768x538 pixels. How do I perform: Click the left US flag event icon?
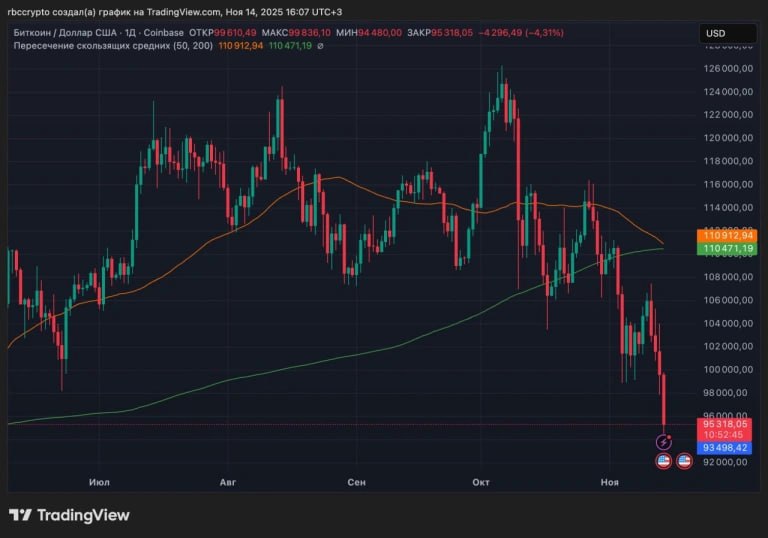(x=662, y=461)
